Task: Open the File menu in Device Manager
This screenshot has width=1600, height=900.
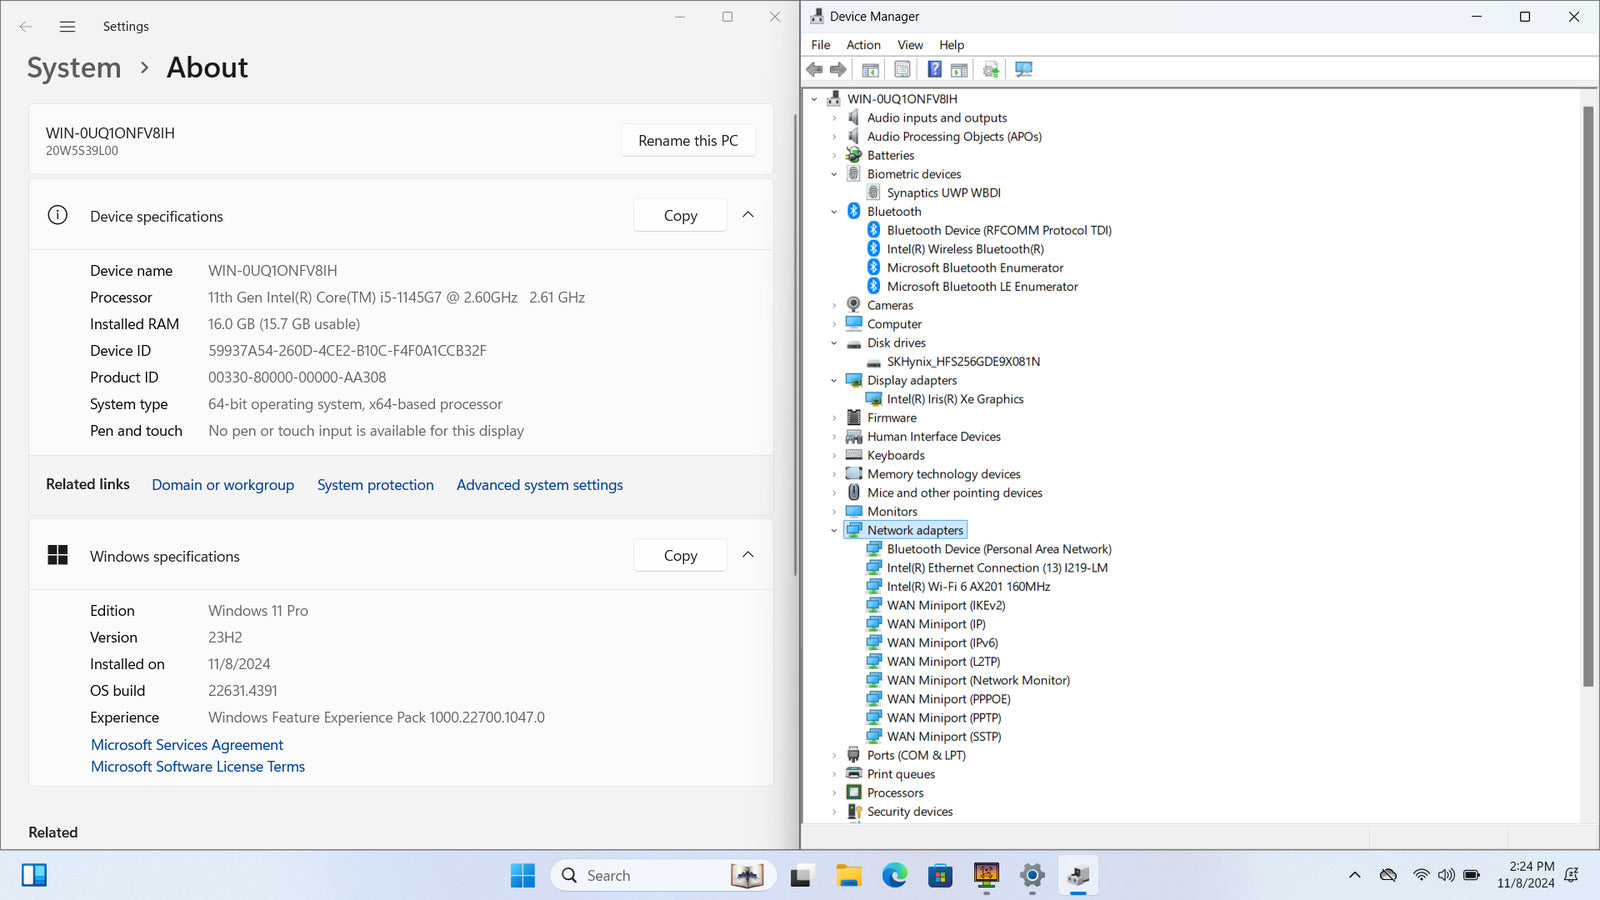Action: click(820, 45)
